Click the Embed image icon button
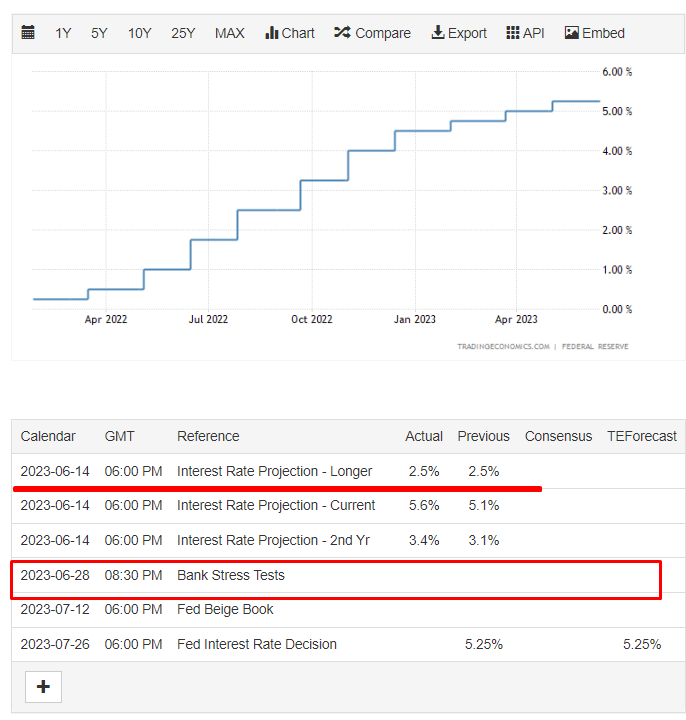This screenshot has width=686, height=720. pos(594,33)
